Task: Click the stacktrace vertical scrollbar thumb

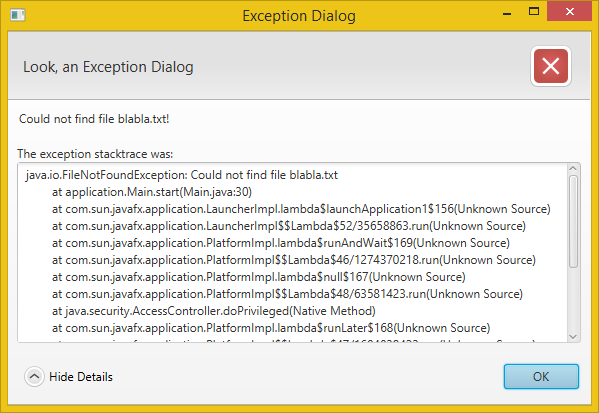Action: pyautogui.click(x=573, y=221)
